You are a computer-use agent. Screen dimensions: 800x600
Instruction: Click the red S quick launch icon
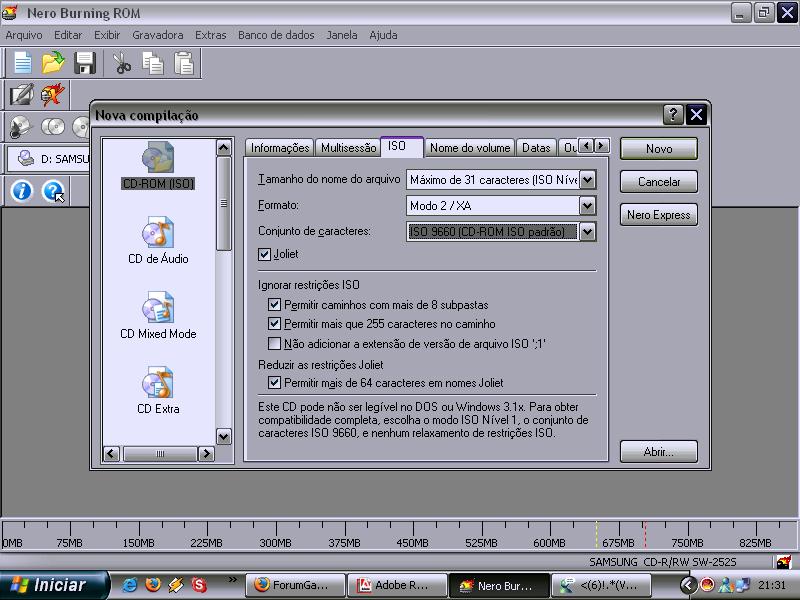coord(199,585)
